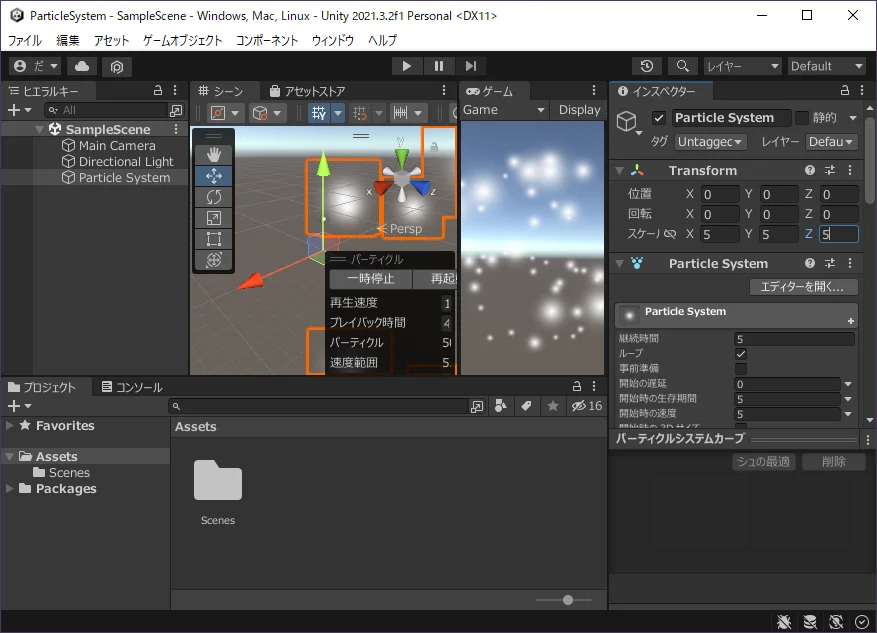Click the favorites star icon in Project toolbar
This screenshot has width=877, height=633.
(553, 406)
